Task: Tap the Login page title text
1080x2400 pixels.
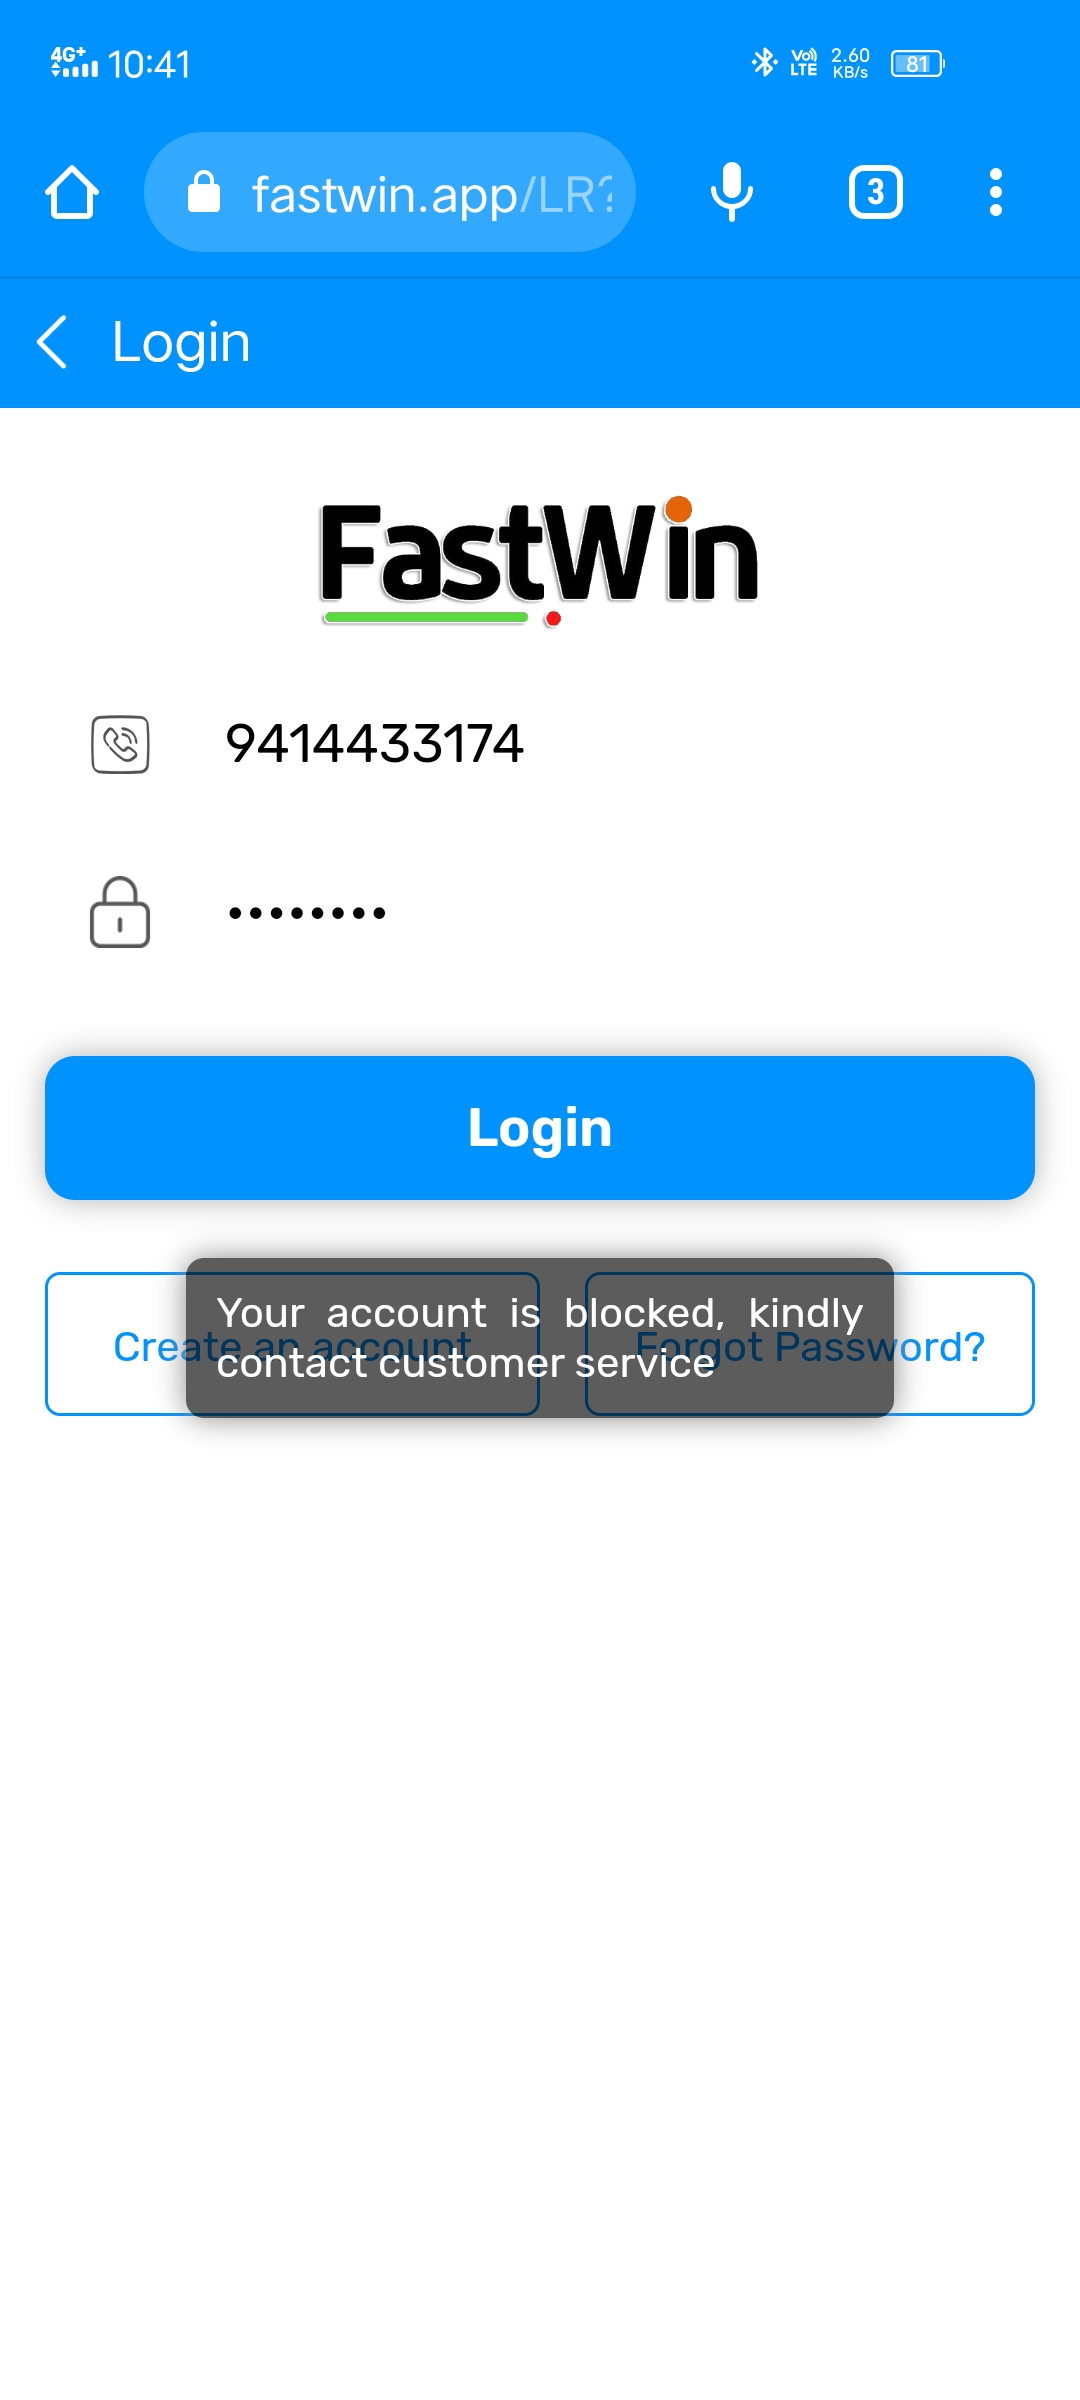Action: click(x=181, y=342)
